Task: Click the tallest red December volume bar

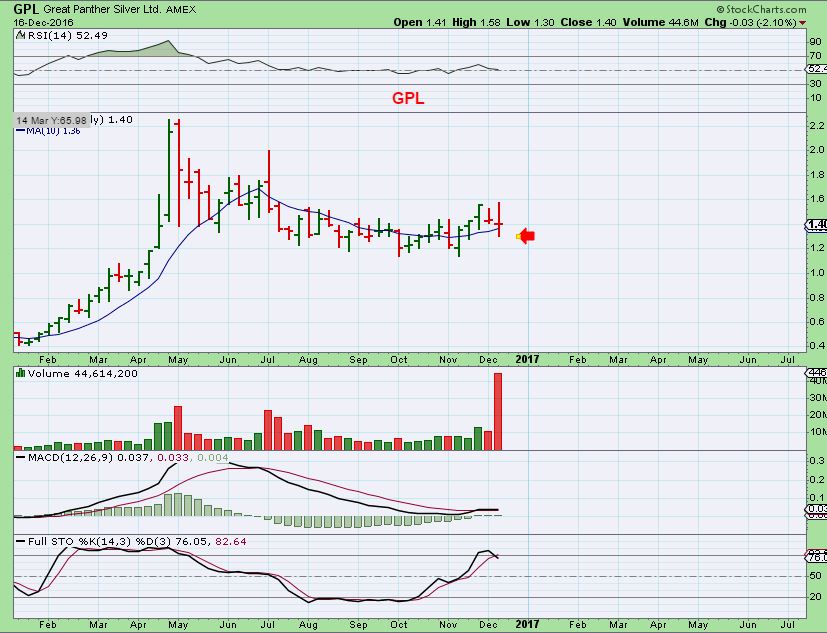Action: [497, 411]
